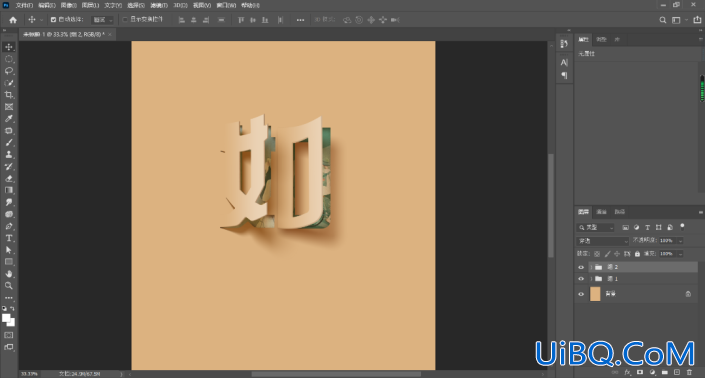Open the Image menu
The image size is (705, 378).
pos(68,5)
